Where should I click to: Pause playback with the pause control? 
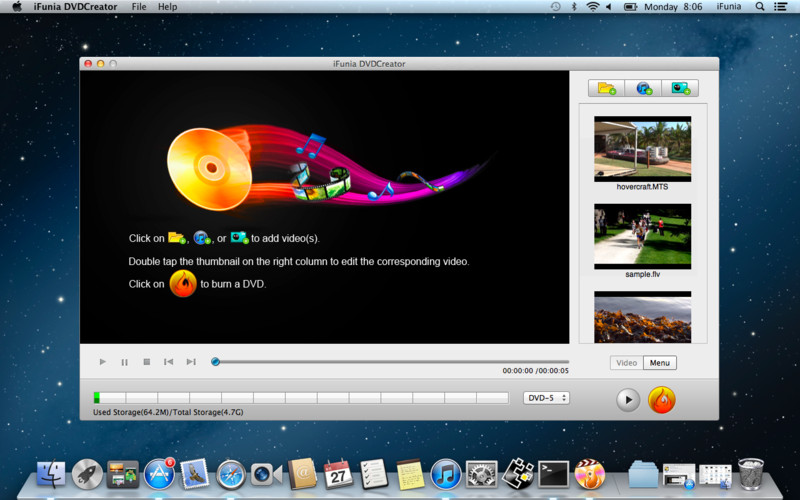(124, 362)
